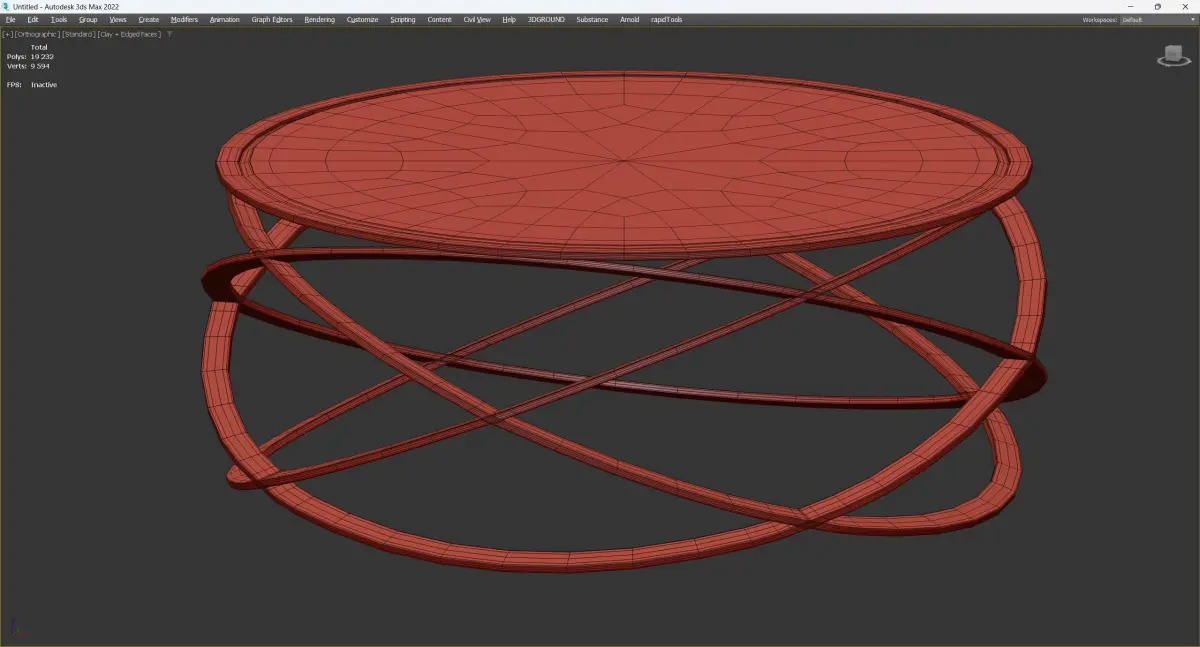
Task: Click the 3ds Max application icon in title bar
Action: point(6,6)
